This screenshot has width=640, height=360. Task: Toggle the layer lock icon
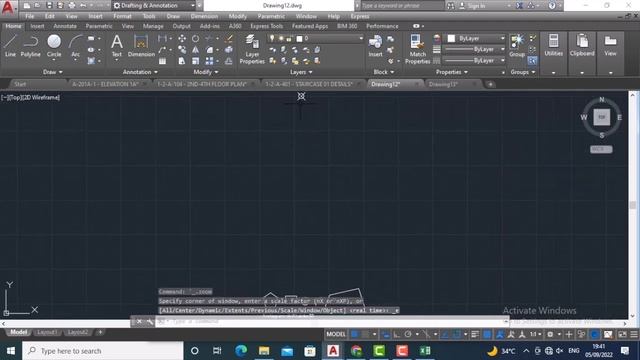[289, 38]
